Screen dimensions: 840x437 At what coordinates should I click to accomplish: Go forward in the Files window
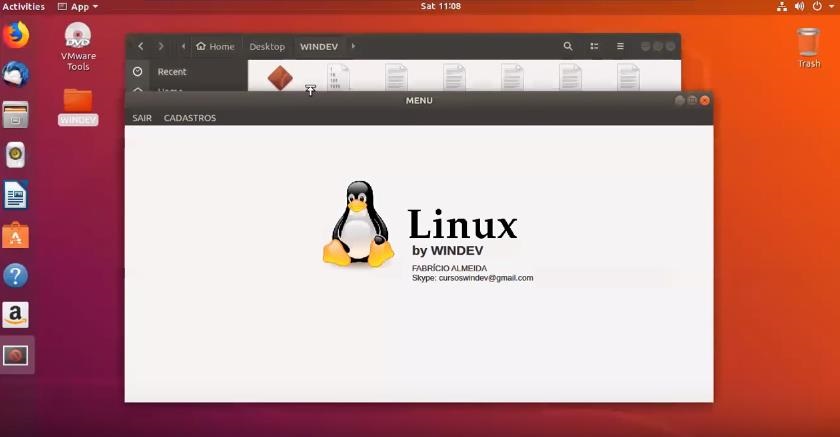coord(161,46)
